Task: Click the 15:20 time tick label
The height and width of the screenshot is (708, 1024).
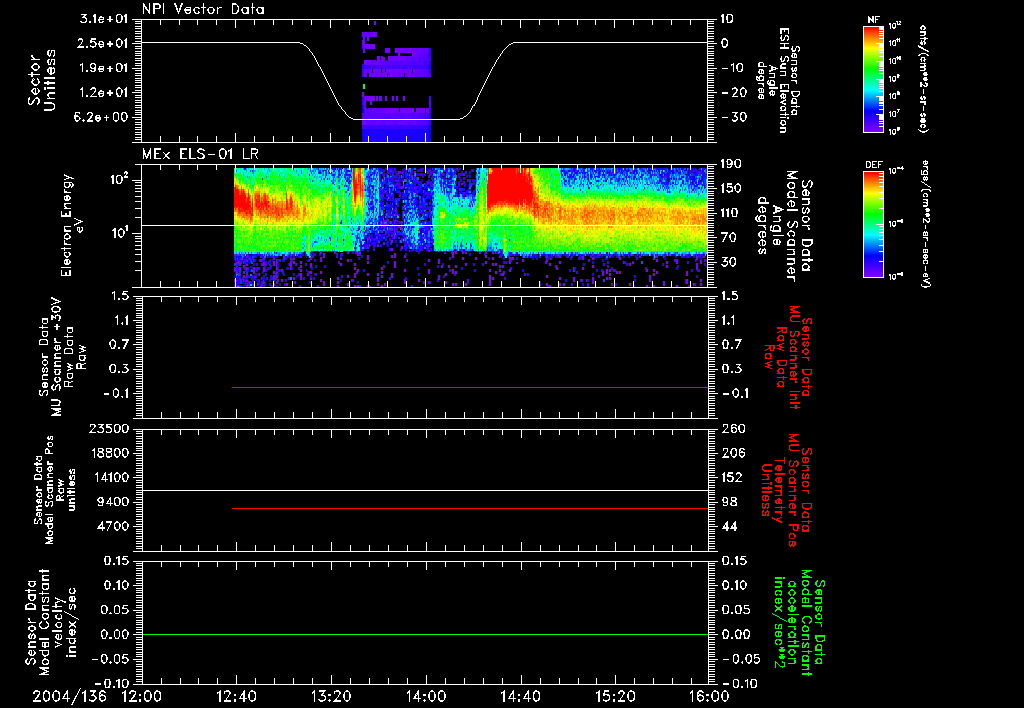Action: pos(615,696)
